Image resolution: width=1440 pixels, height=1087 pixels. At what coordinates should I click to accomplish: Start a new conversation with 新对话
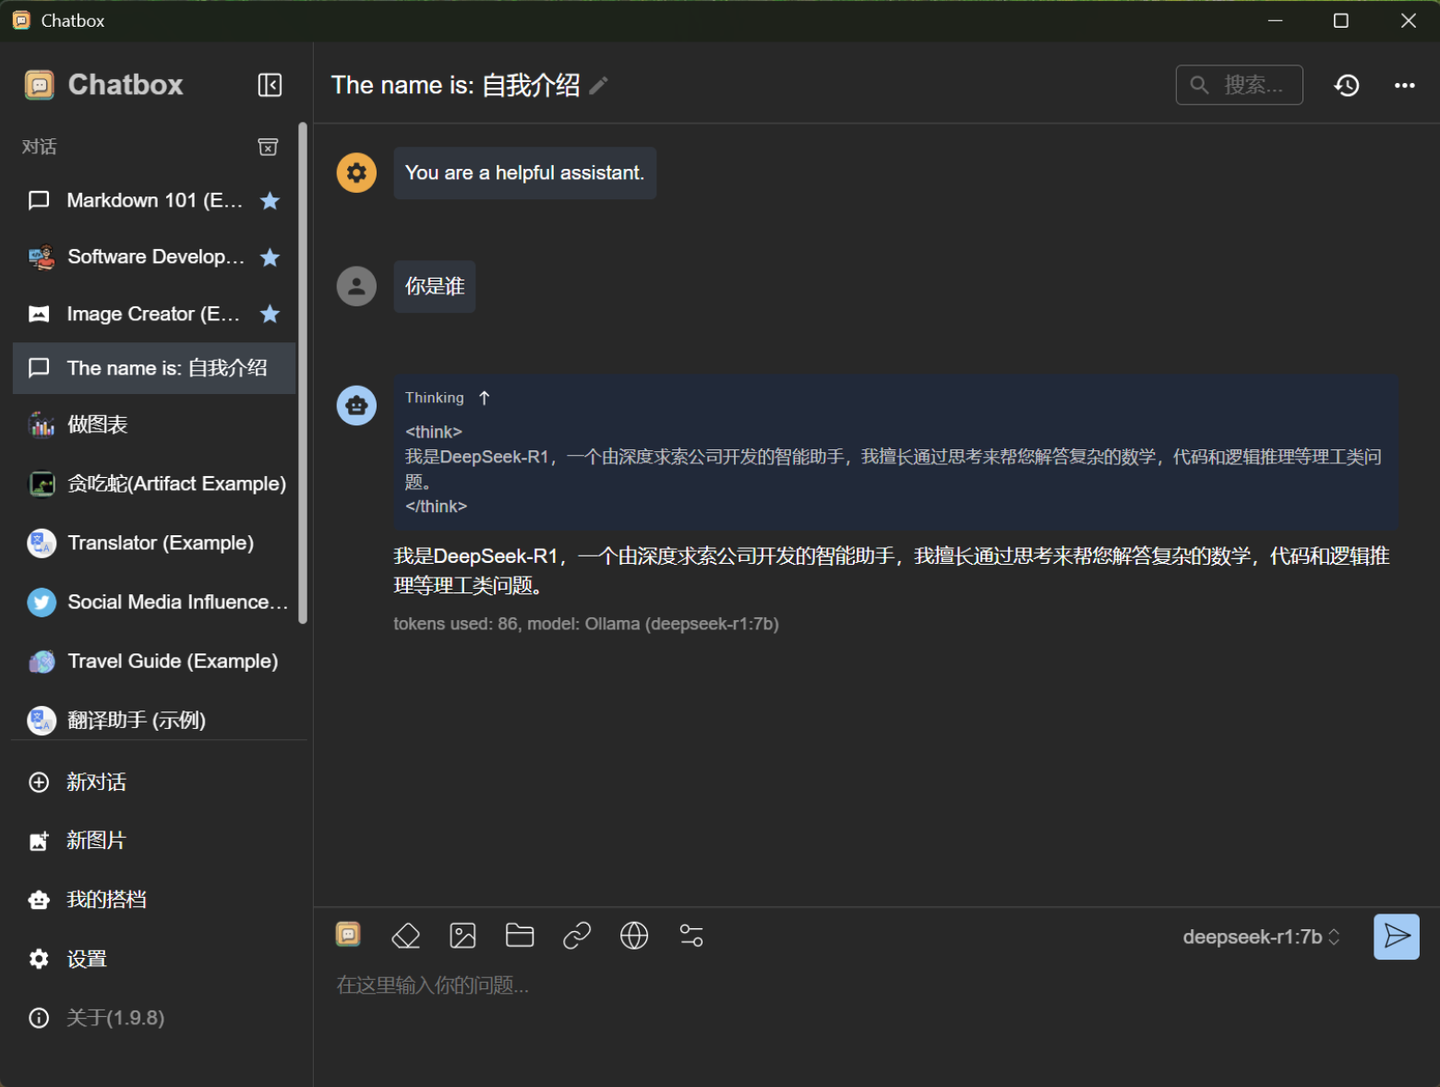pos(96,782)
